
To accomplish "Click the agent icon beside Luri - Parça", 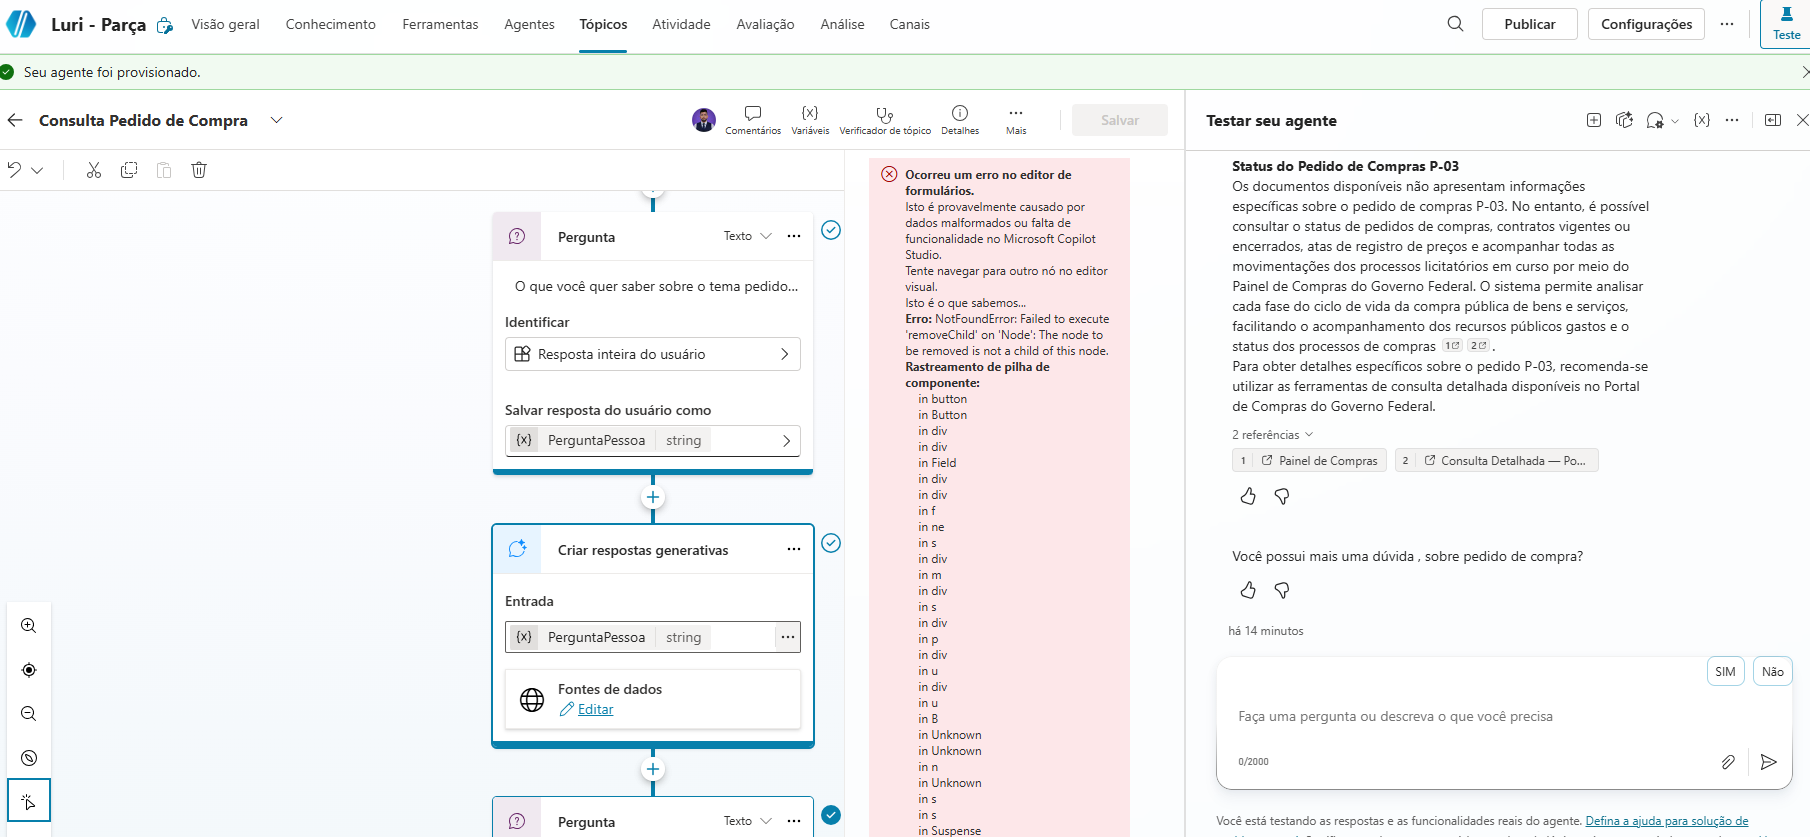I will 165,25.
